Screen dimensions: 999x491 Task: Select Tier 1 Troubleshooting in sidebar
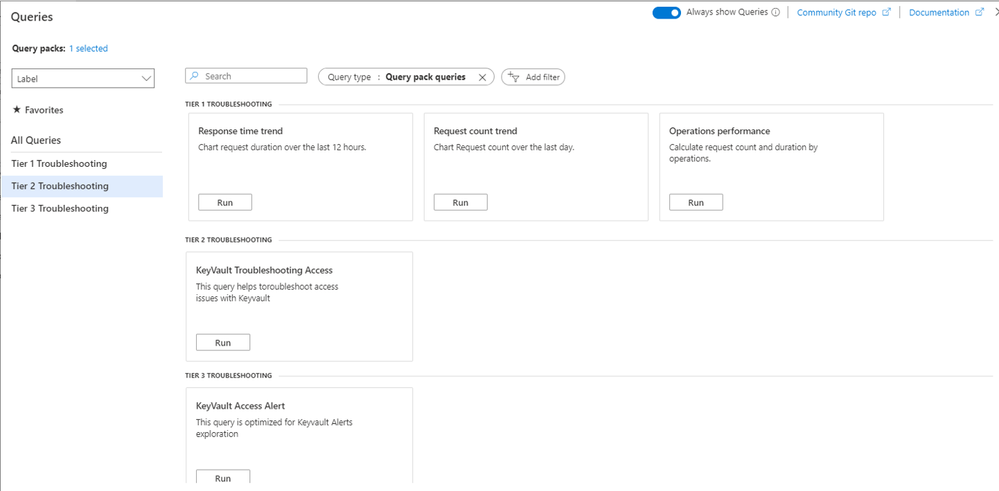tap(59, 163)
